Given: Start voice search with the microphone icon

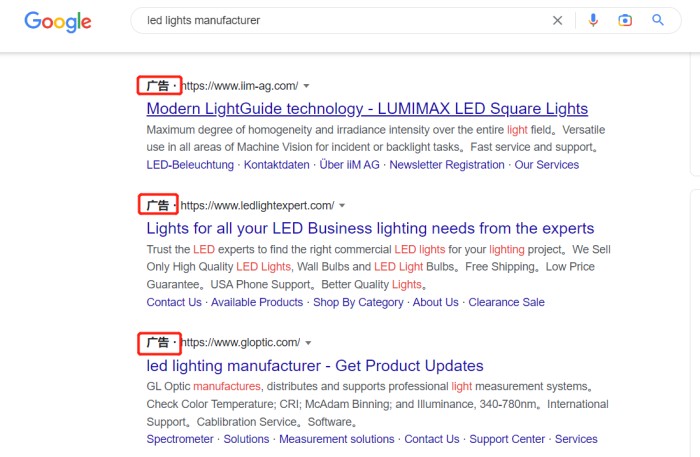Looking at the screenshot, I should (593, 20).
